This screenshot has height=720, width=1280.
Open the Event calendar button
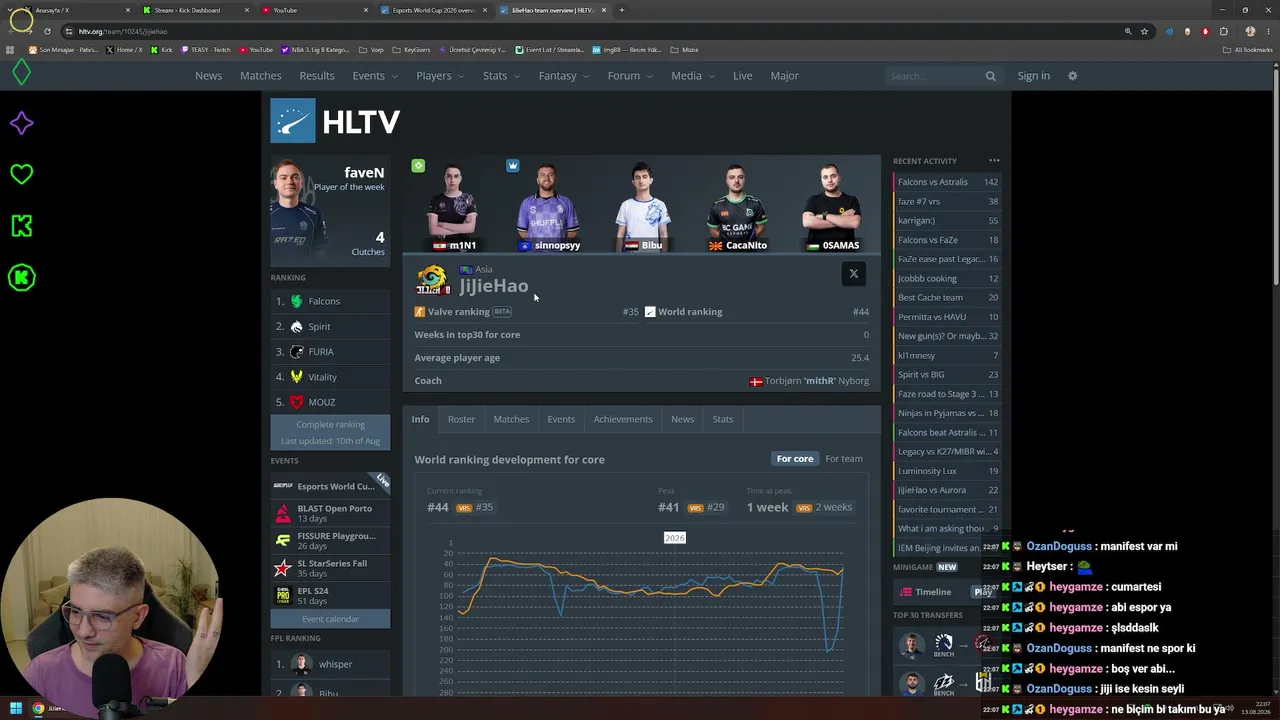point(330,619)
